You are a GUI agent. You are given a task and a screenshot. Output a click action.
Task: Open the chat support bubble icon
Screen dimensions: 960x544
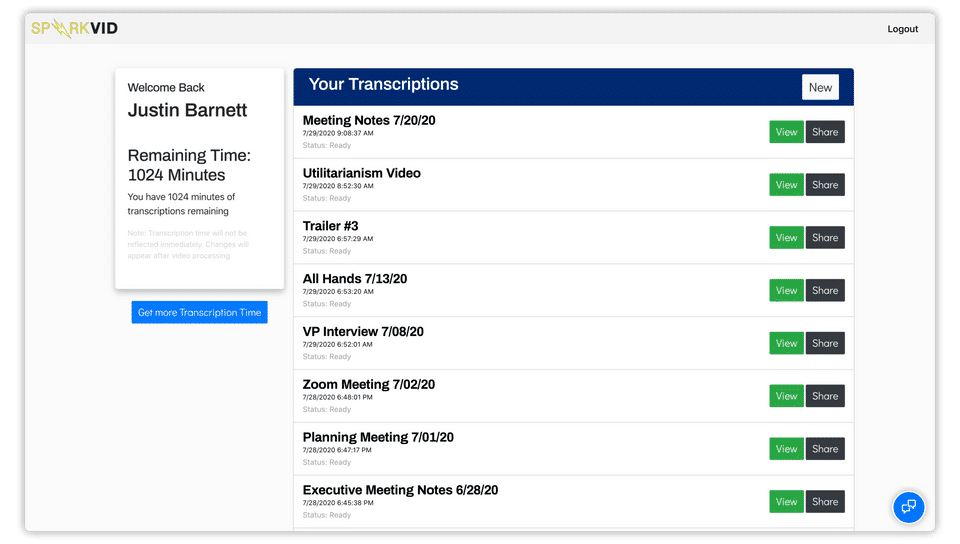pos(908,507)
